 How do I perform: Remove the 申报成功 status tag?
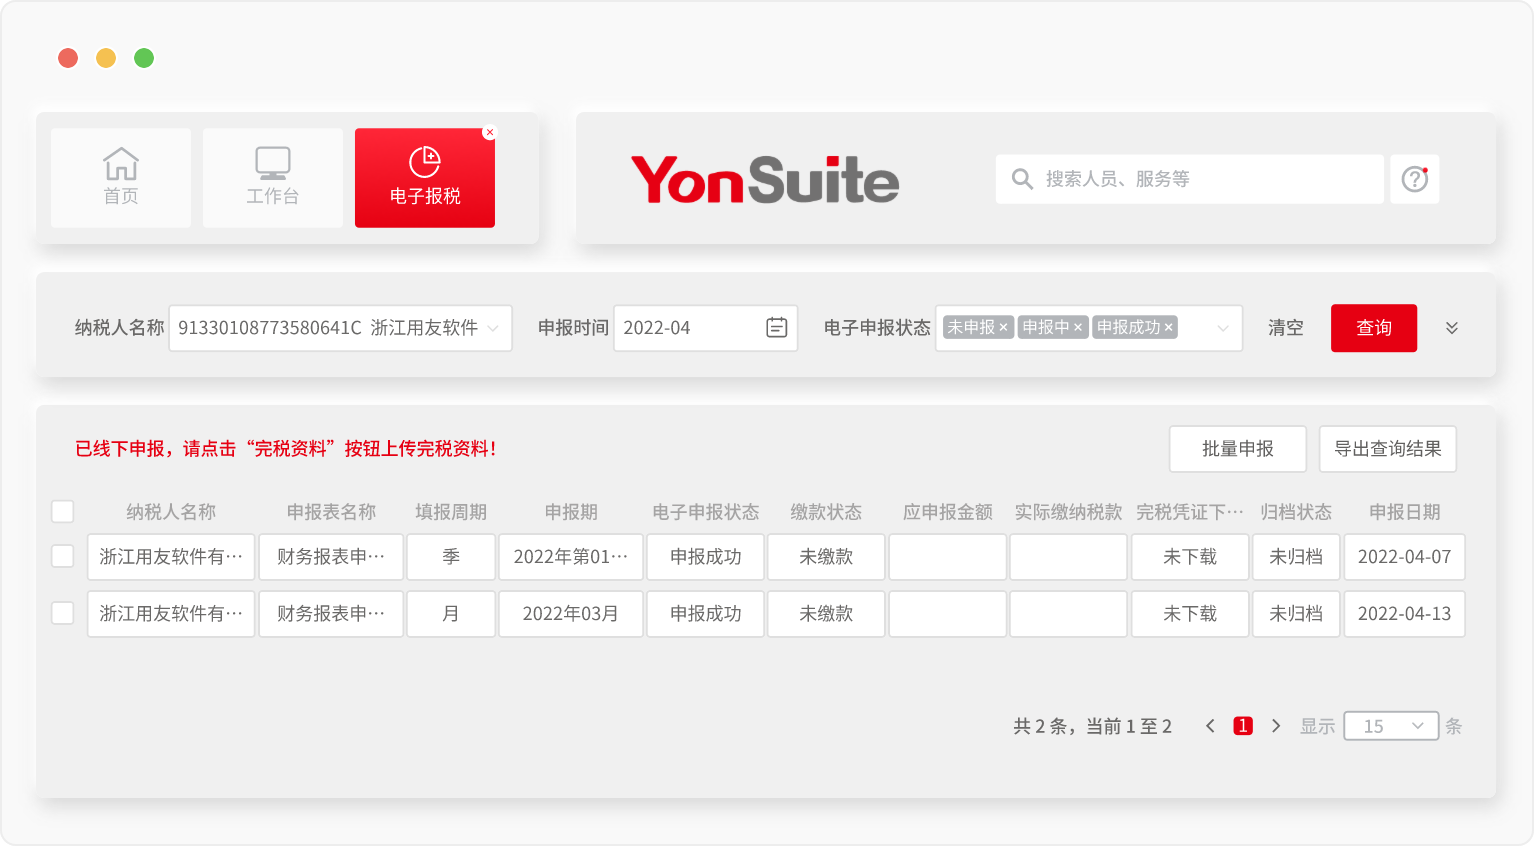click(x=1168, y=328)
